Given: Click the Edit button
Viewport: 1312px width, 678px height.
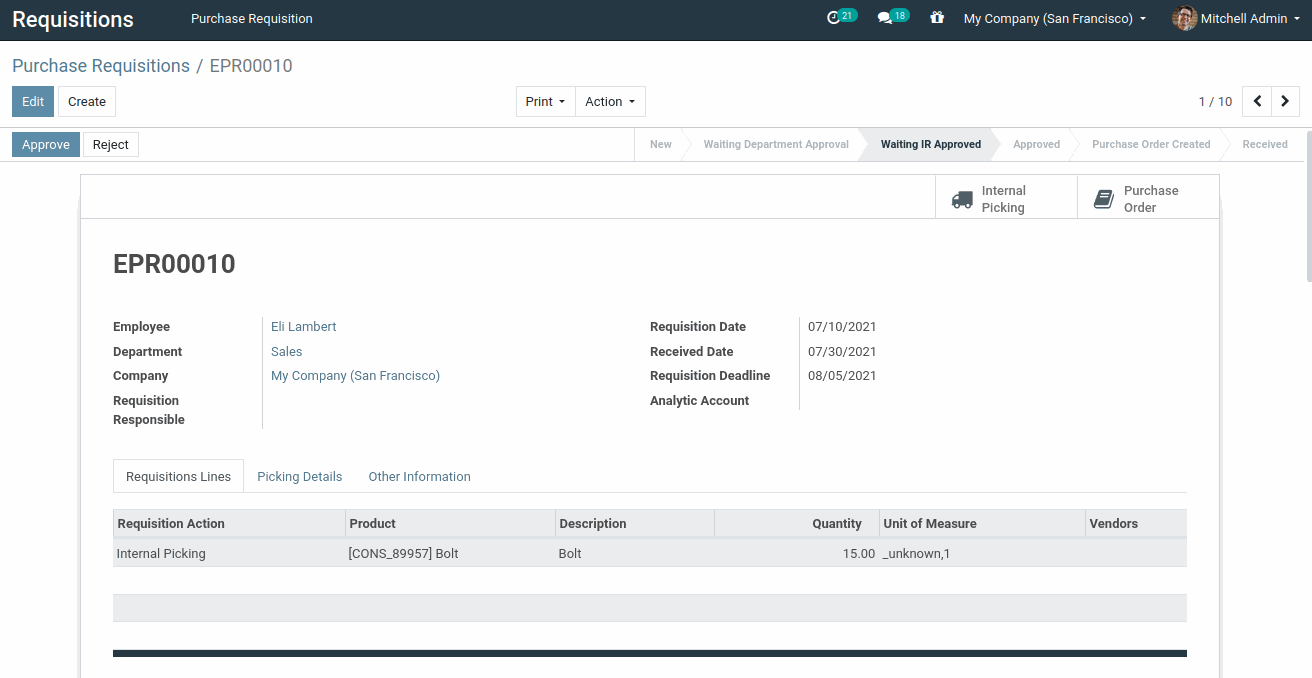Looking at the screenshot, I should click(33, 101).
